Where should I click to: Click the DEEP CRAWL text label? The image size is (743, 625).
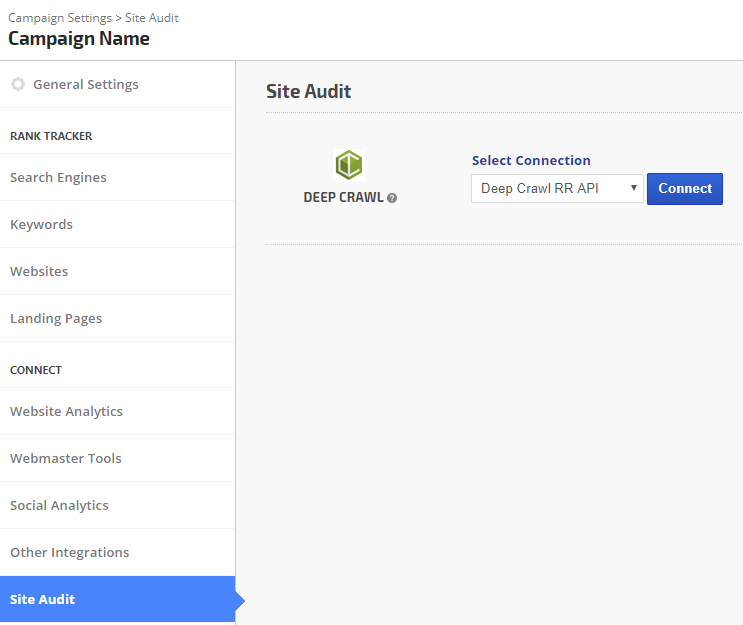coord(343,198)
